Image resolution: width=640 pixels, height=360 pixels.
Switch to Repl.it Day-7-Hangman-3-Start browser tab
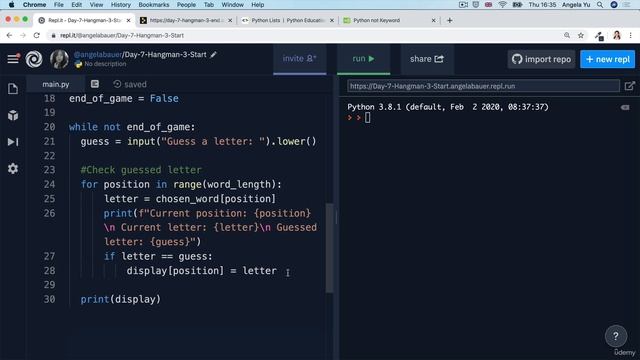pyautogui.click(x=85, y=20)
